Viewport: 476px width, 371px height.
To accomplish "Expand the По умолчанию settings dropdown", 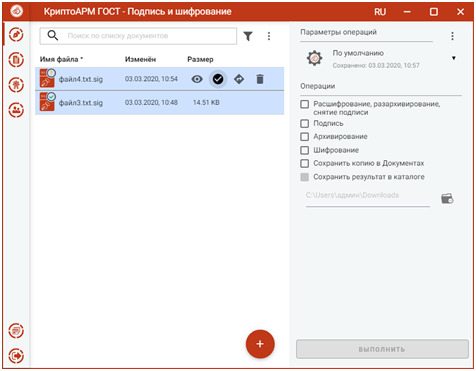I will click(453, 58).
